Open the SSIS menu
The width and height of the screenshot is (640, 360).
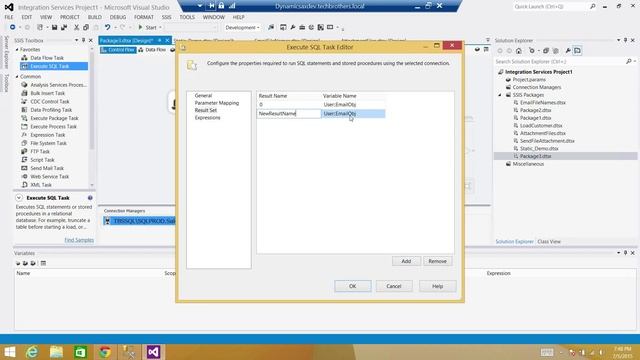click(x=167, y=17)
